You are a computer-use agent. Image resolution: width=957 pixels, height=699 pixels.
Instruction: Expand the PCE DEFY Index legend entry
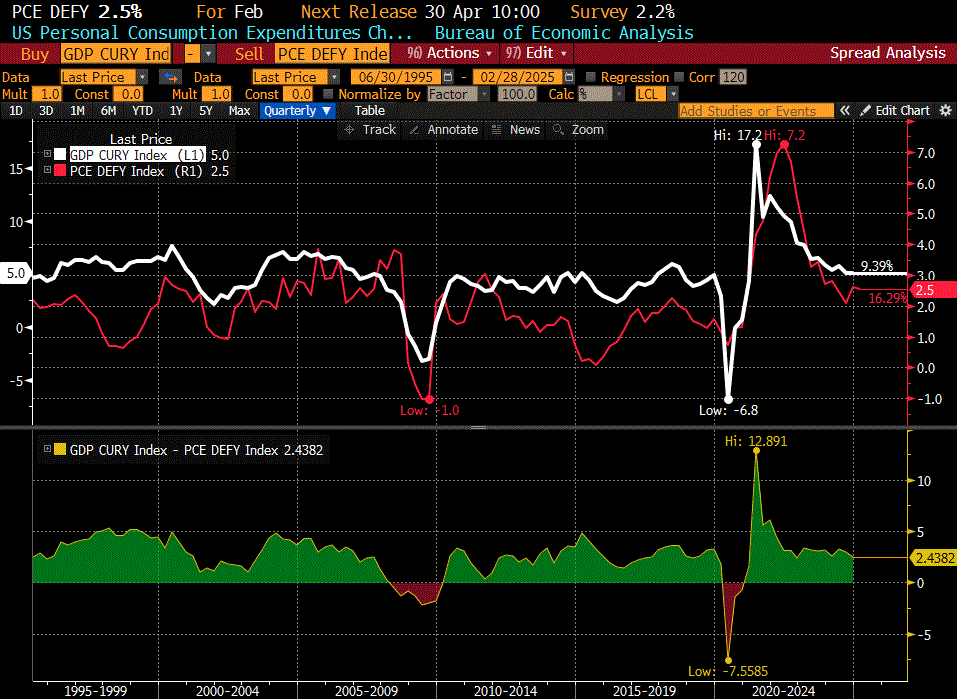47,170
